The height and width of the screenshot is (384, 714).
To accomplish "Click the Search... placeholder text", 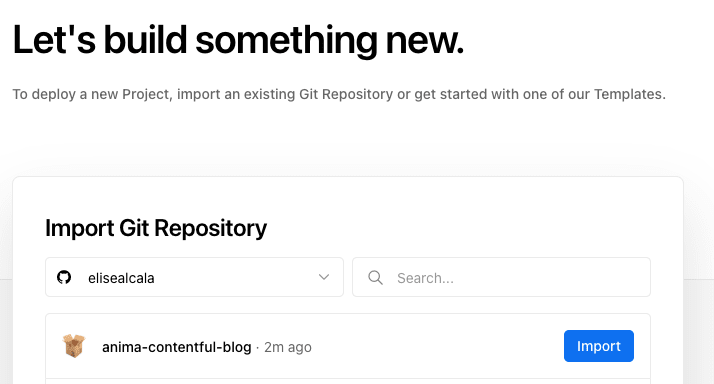I will point(425,278).
